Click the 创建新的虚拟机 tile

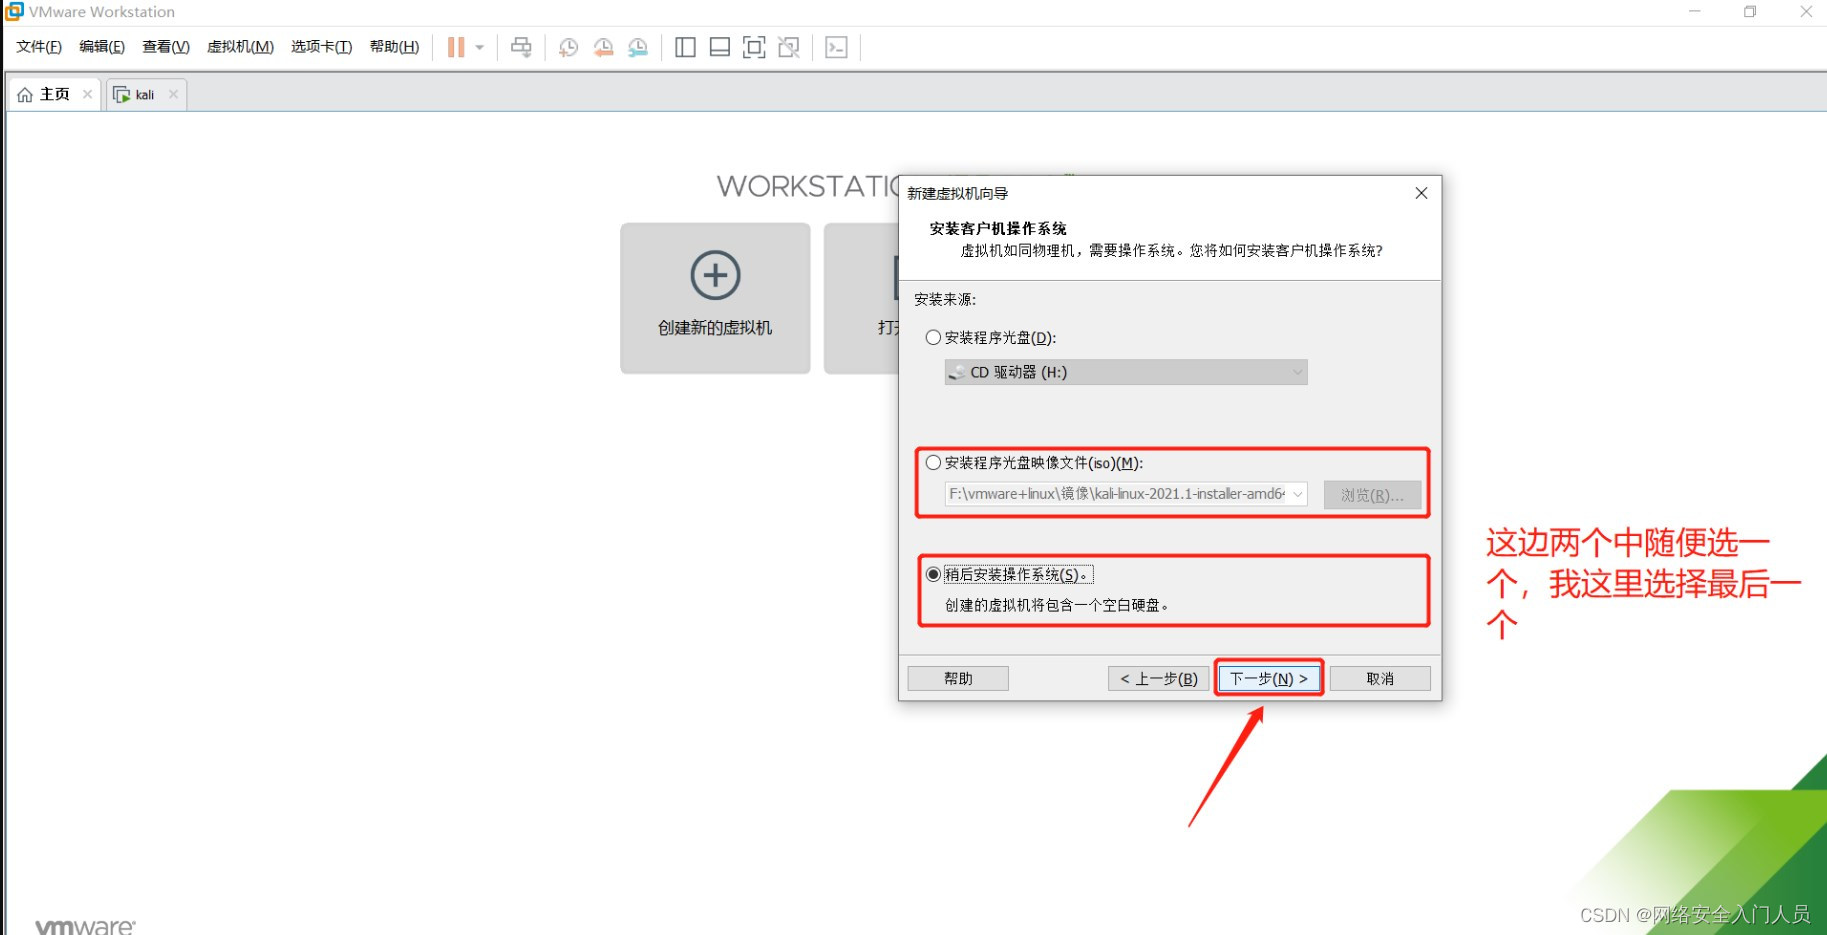coord(715,298)
